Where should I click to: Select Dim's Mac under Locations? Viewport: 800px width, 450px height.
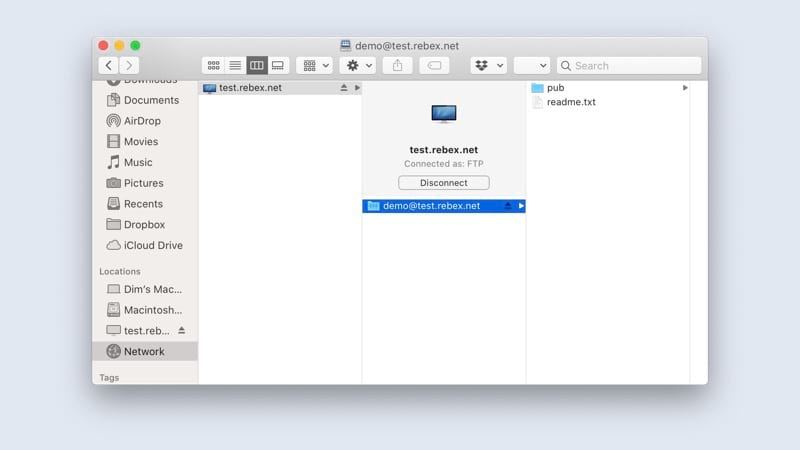pos(145,289)
